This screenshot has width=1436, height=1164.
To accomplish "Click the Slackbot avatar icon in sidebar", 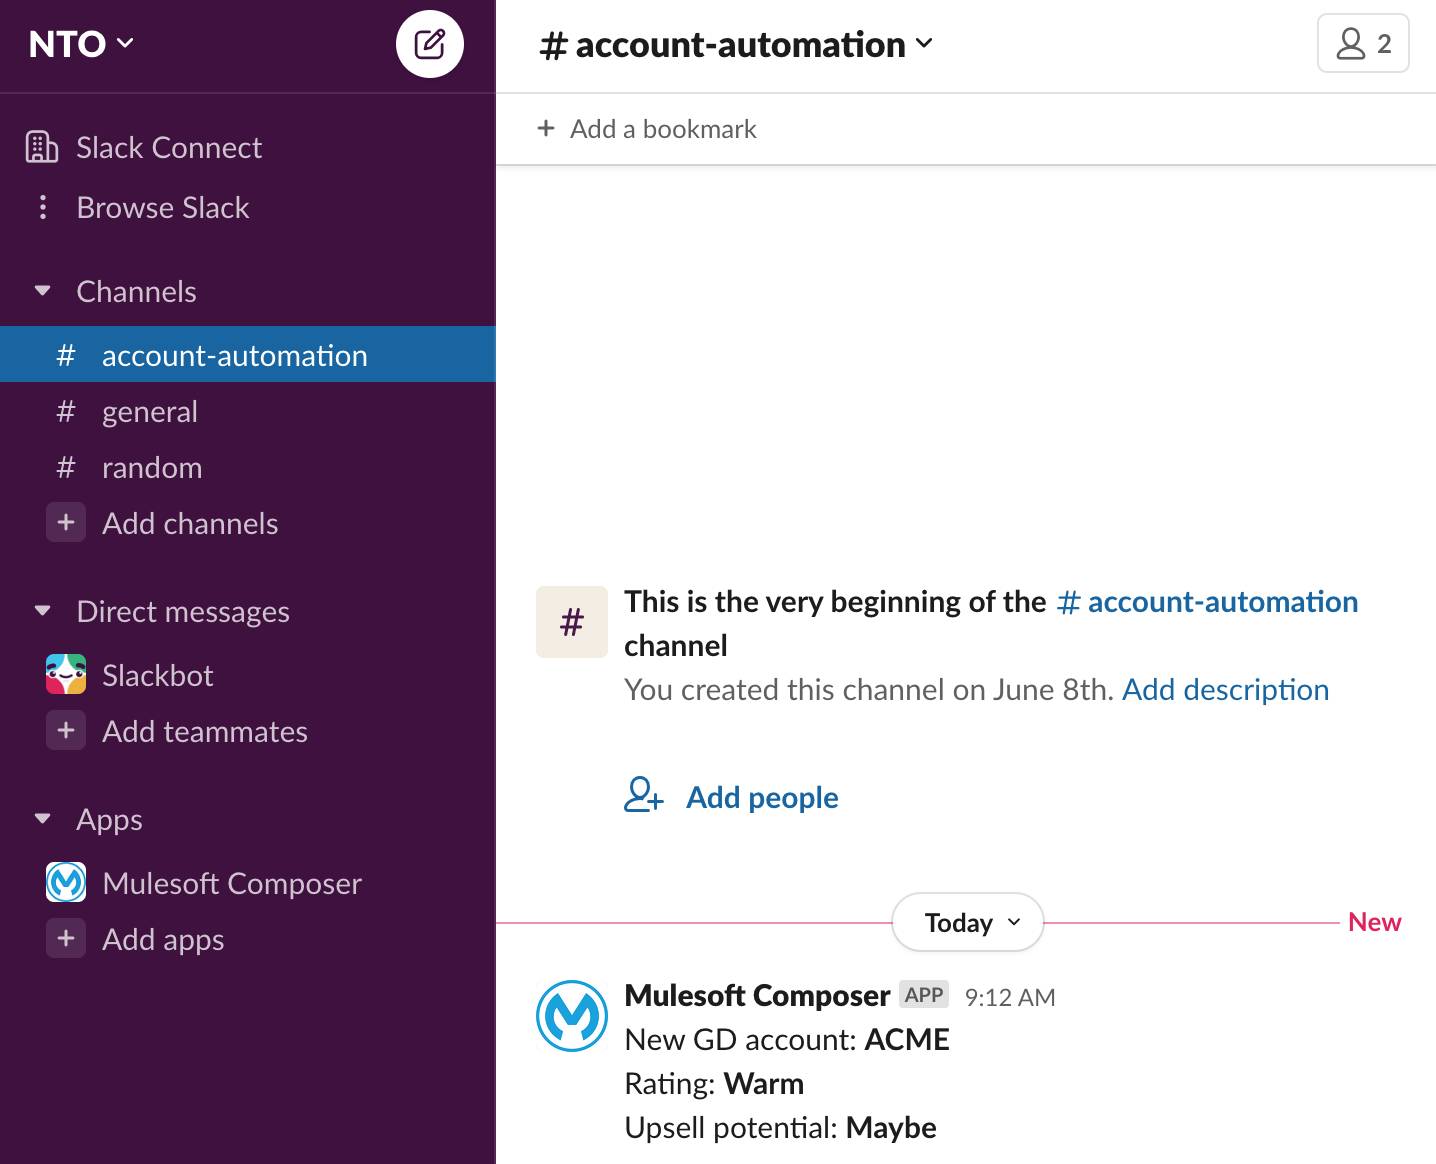I will 66,674.
